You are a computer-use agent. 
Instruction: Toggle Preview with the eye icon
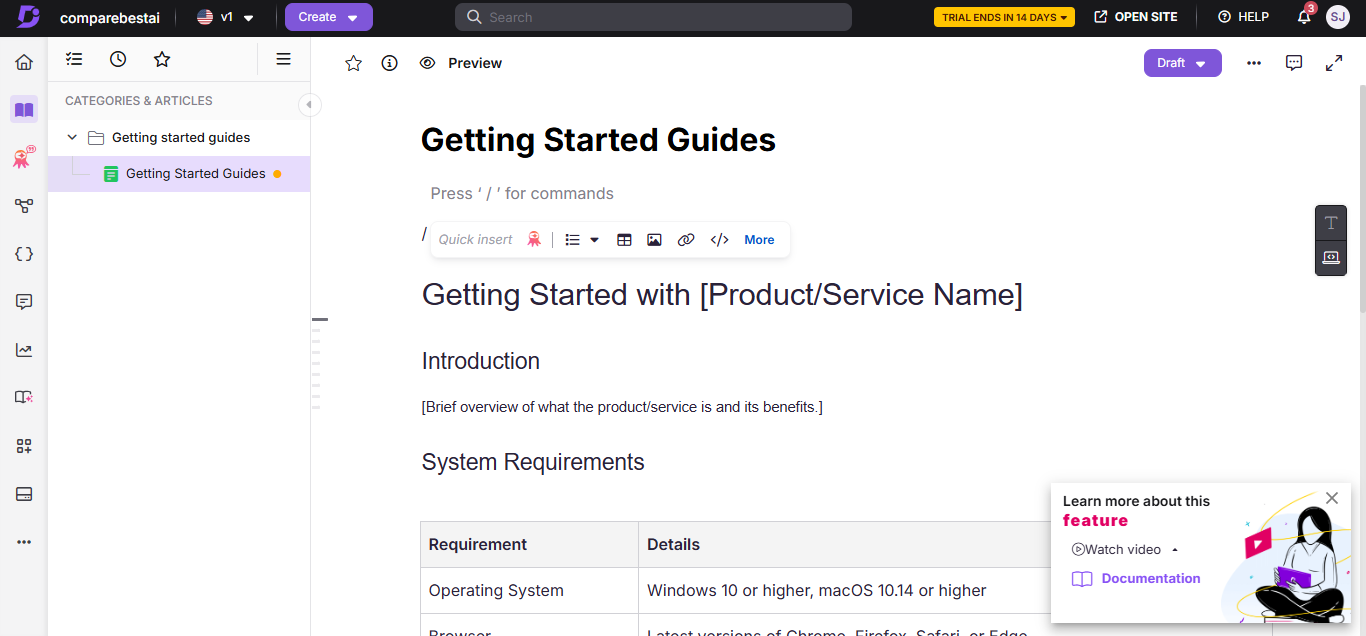click(x=427, y=63)
